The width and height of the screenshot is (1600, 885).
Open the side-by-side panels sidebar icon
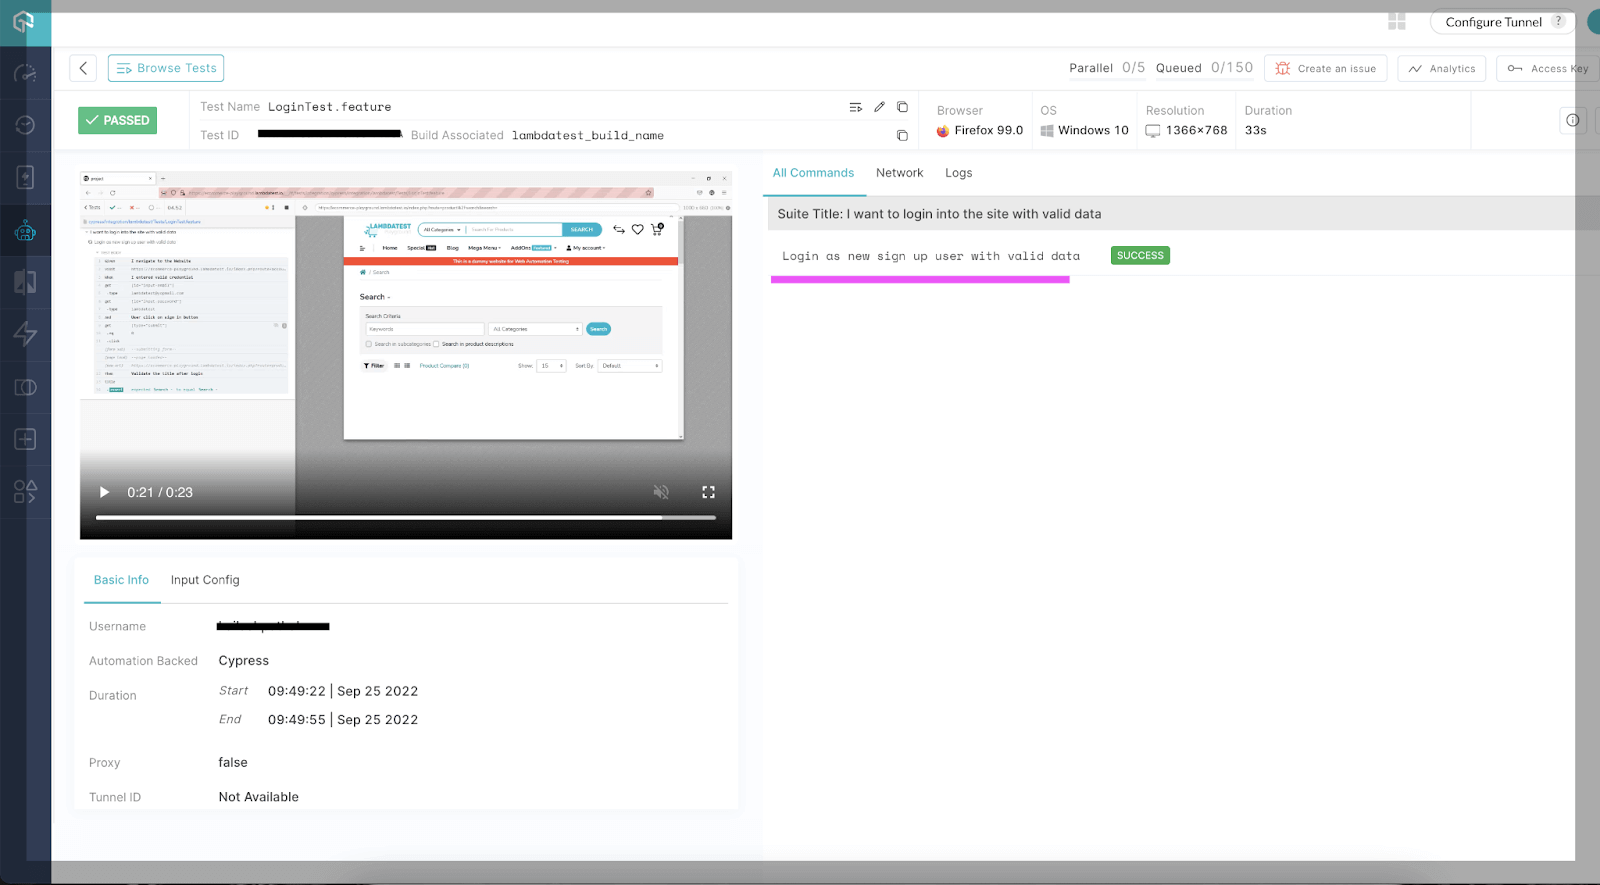(25, 387)
